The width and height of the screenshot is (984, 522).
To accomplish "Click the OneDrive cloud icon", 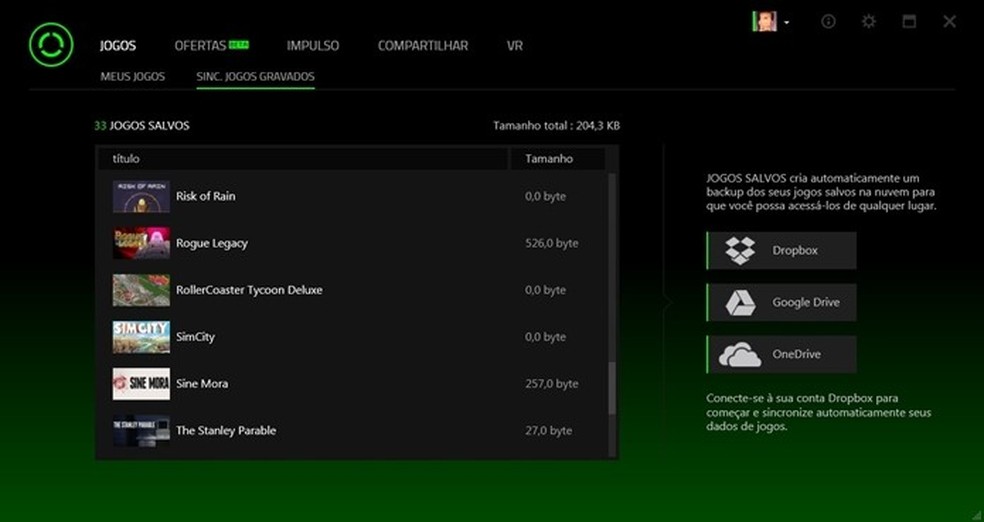I will [740, 354].
